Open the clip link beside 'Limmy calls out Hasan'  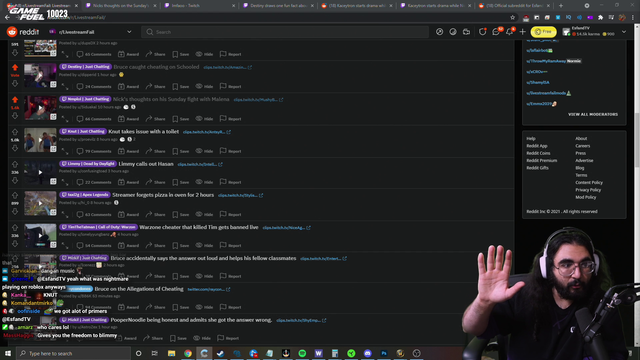tap(200, 164)
